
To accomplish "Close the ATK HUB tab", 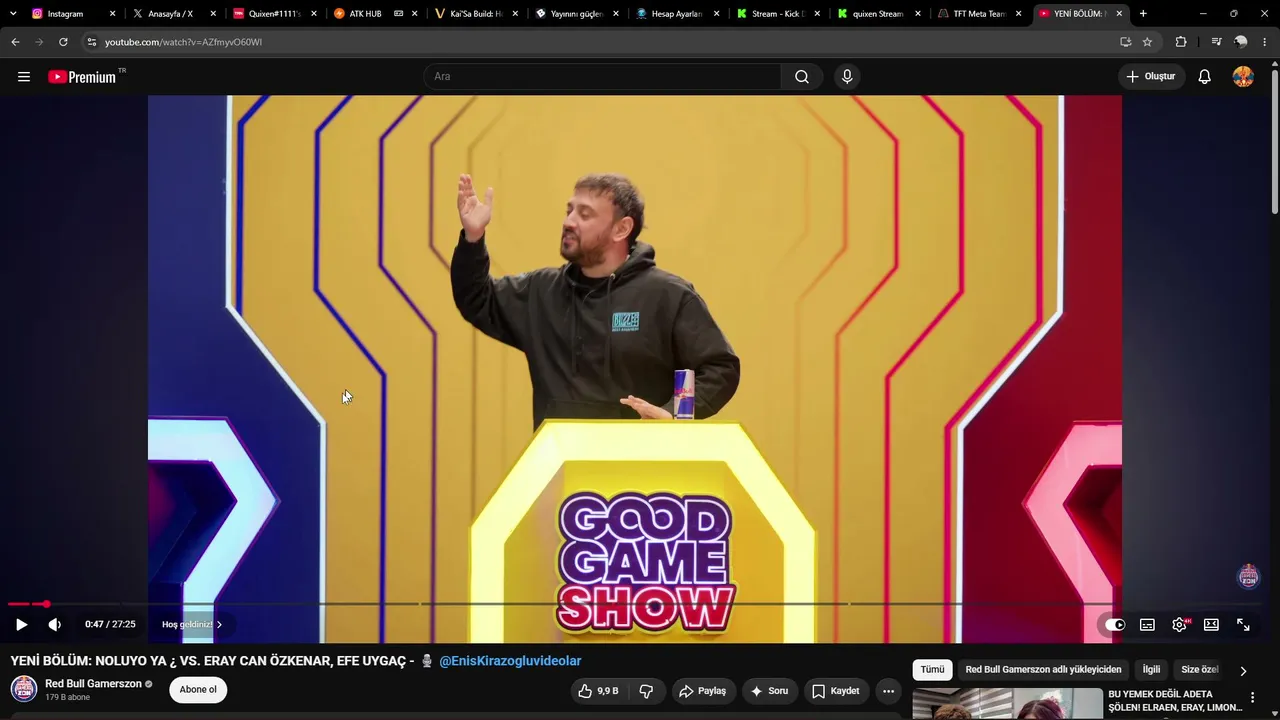I will (414, 14).
